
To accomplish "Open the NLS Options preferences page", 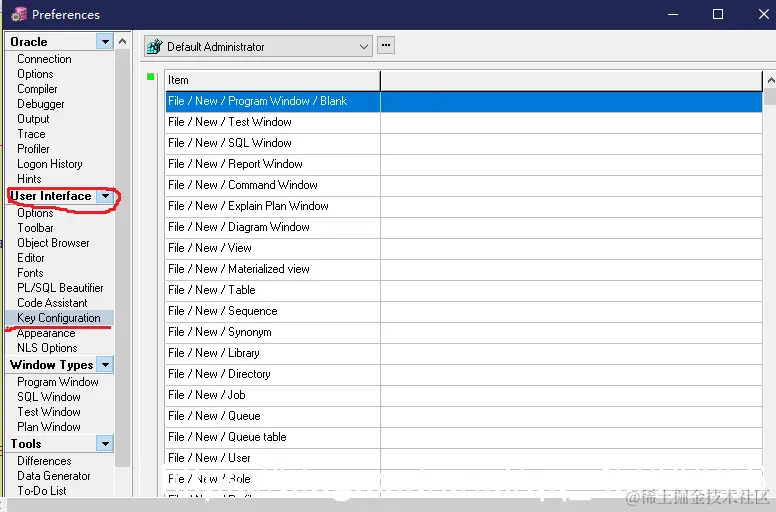I will 47,348.
